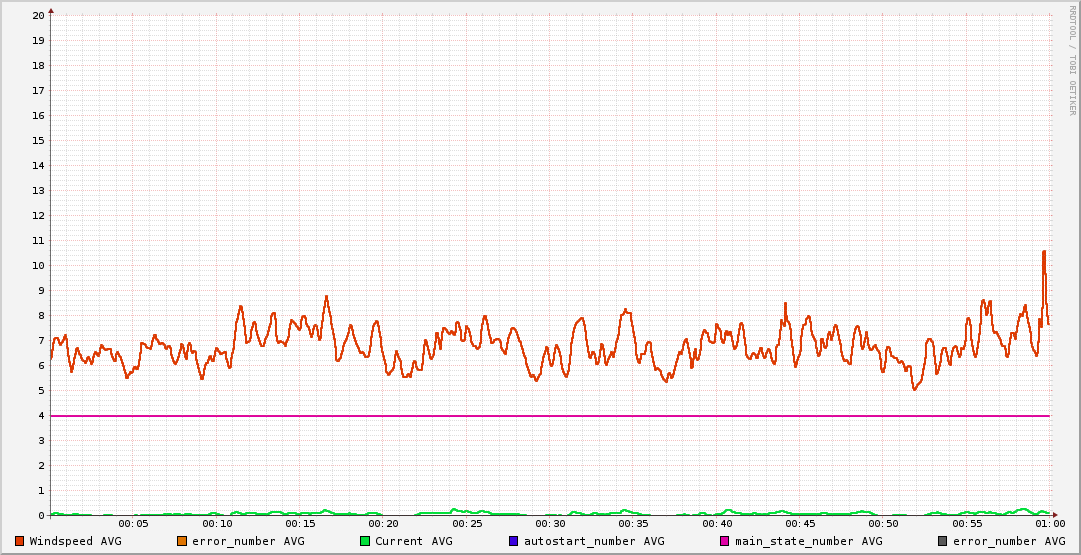
Task: Click the 00:05 time axis label
Action: point(134,523)
